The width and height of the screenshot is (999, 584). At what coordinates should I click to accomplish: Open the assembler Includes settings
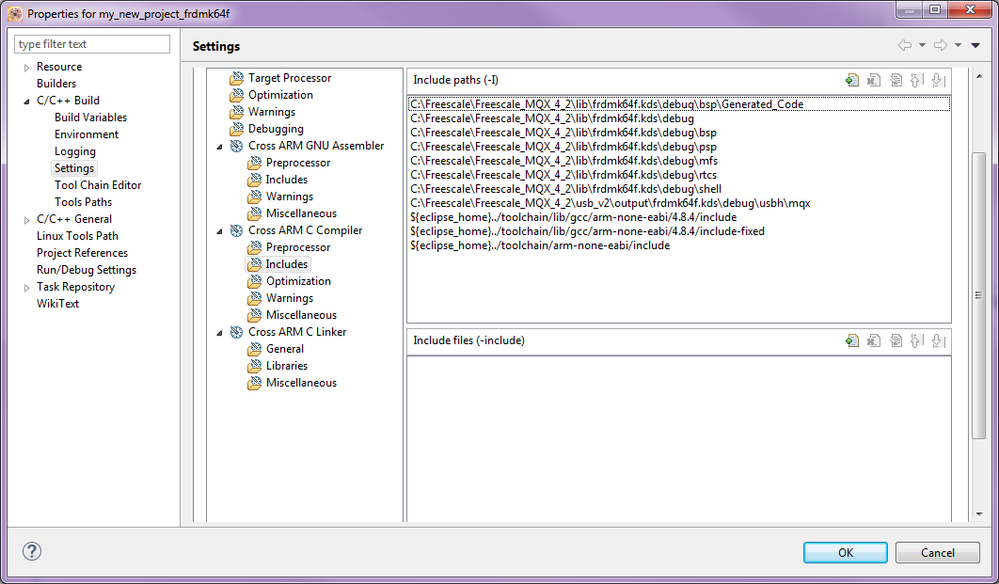click(287, 180)
